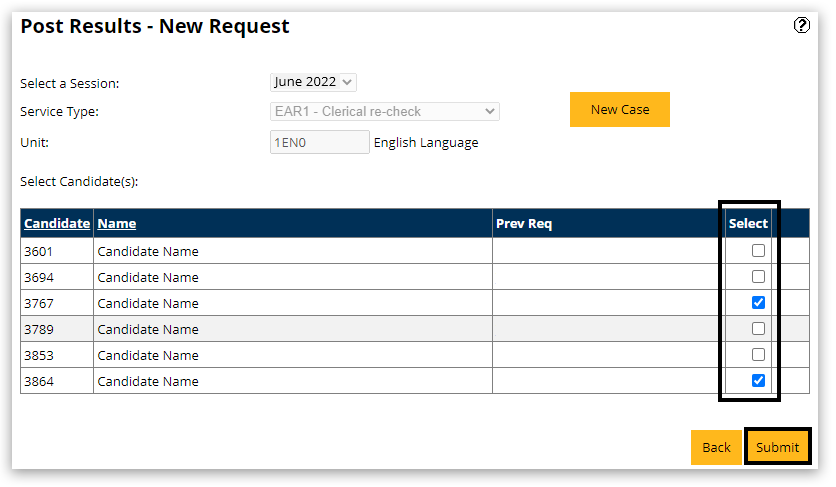Viewport: 836px width, 487px height.
Task: Go Back using the Back button
Action: pyautogui.click(x=716, y=447)
